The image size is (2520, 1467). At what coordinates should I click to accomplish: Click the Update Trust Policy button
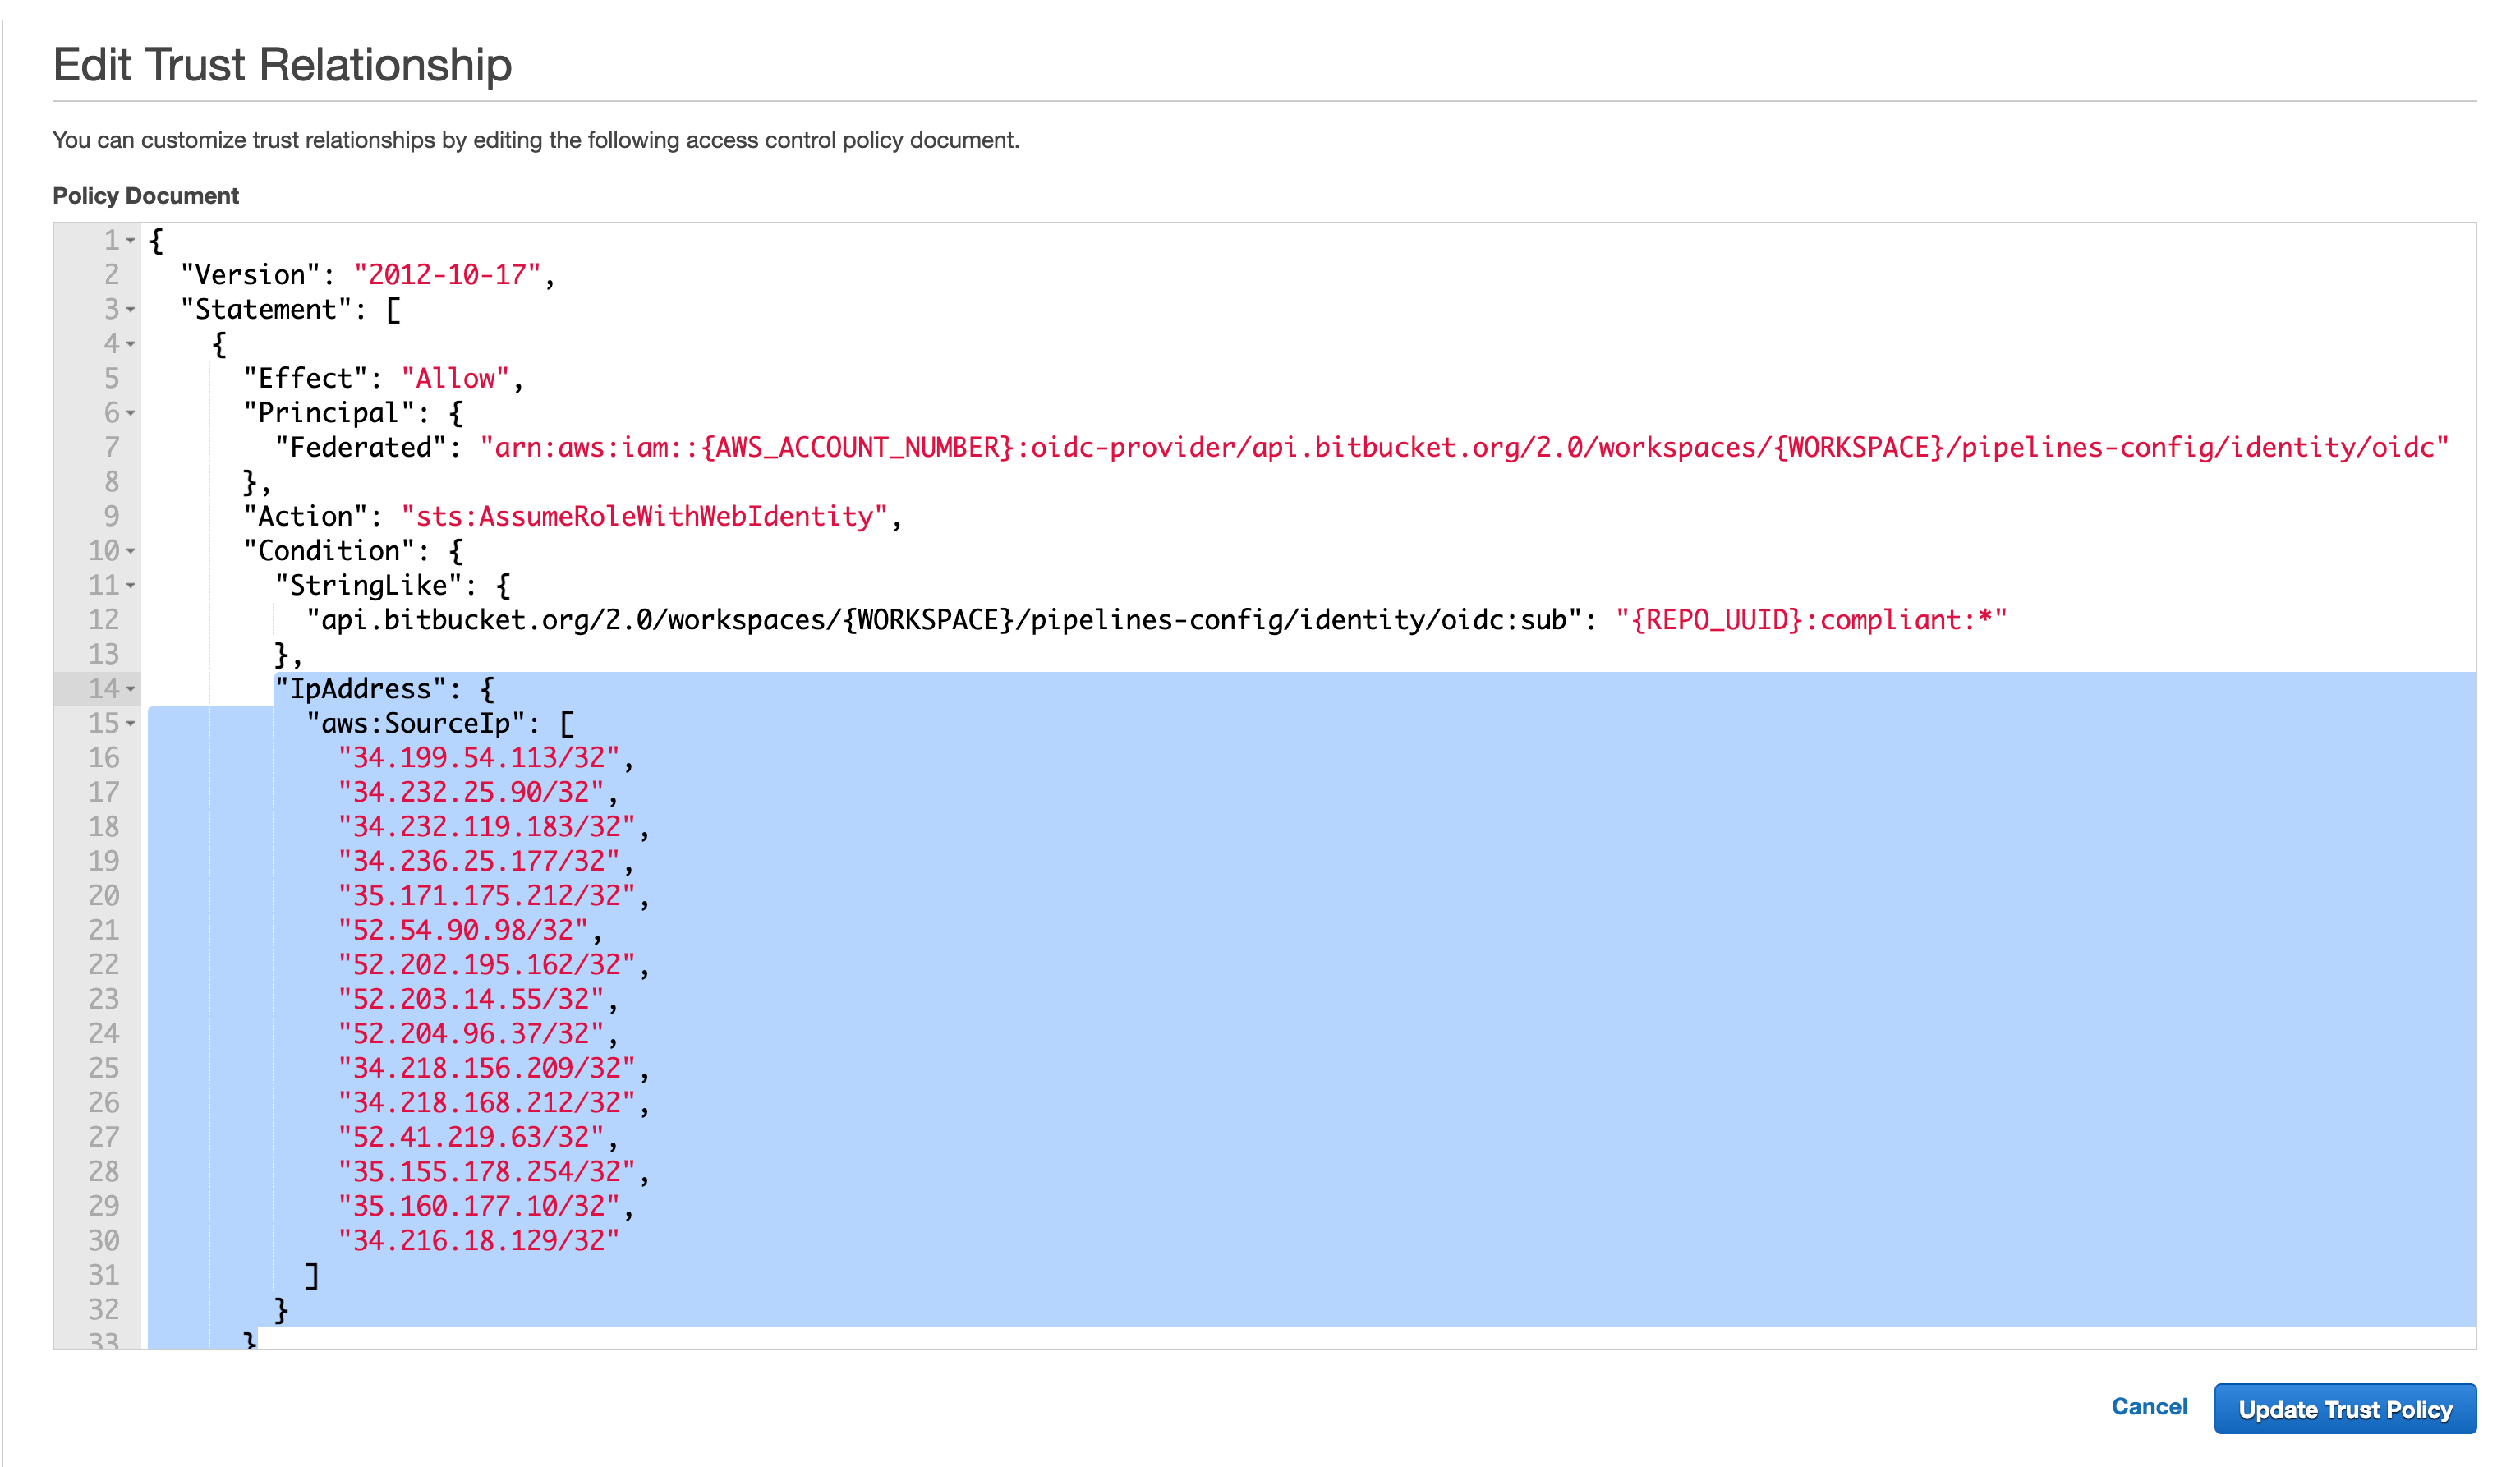2344,1409
